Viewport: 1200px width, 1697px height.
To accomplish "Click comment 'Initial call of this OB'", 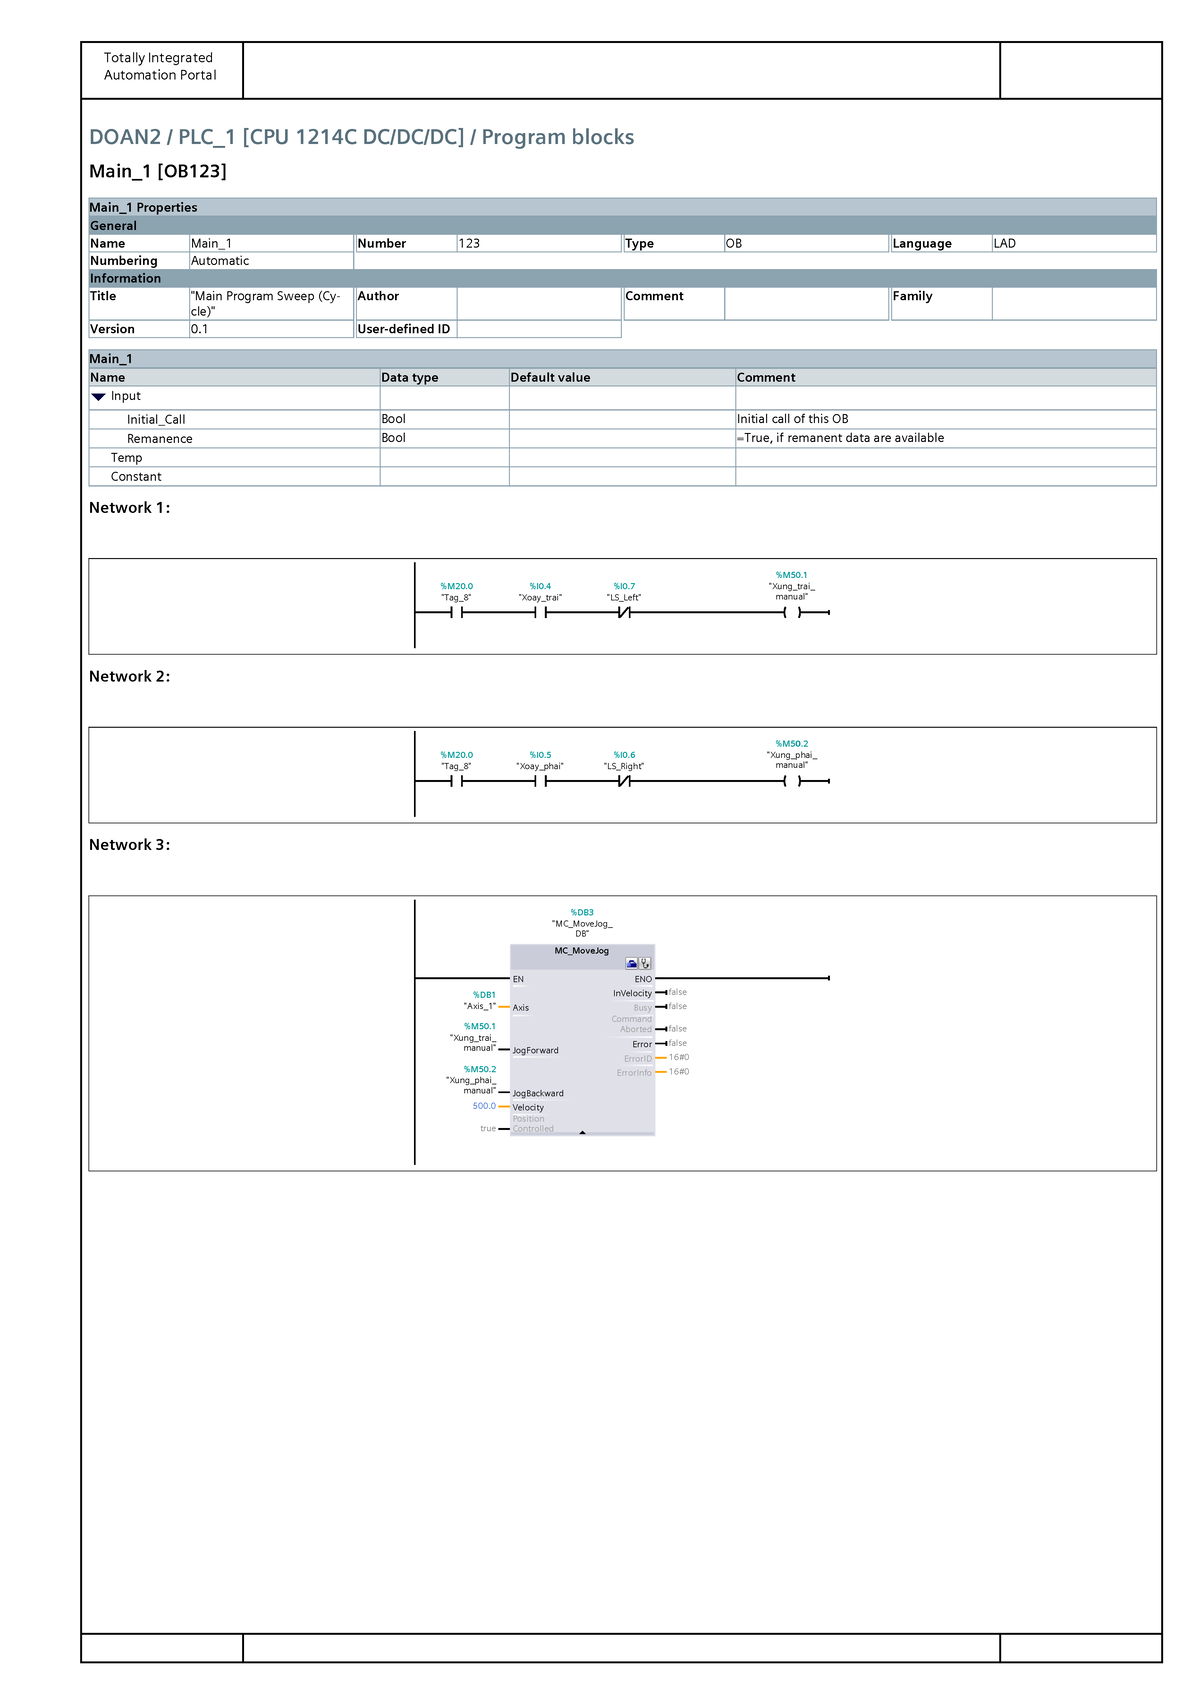I will [793, 419].
